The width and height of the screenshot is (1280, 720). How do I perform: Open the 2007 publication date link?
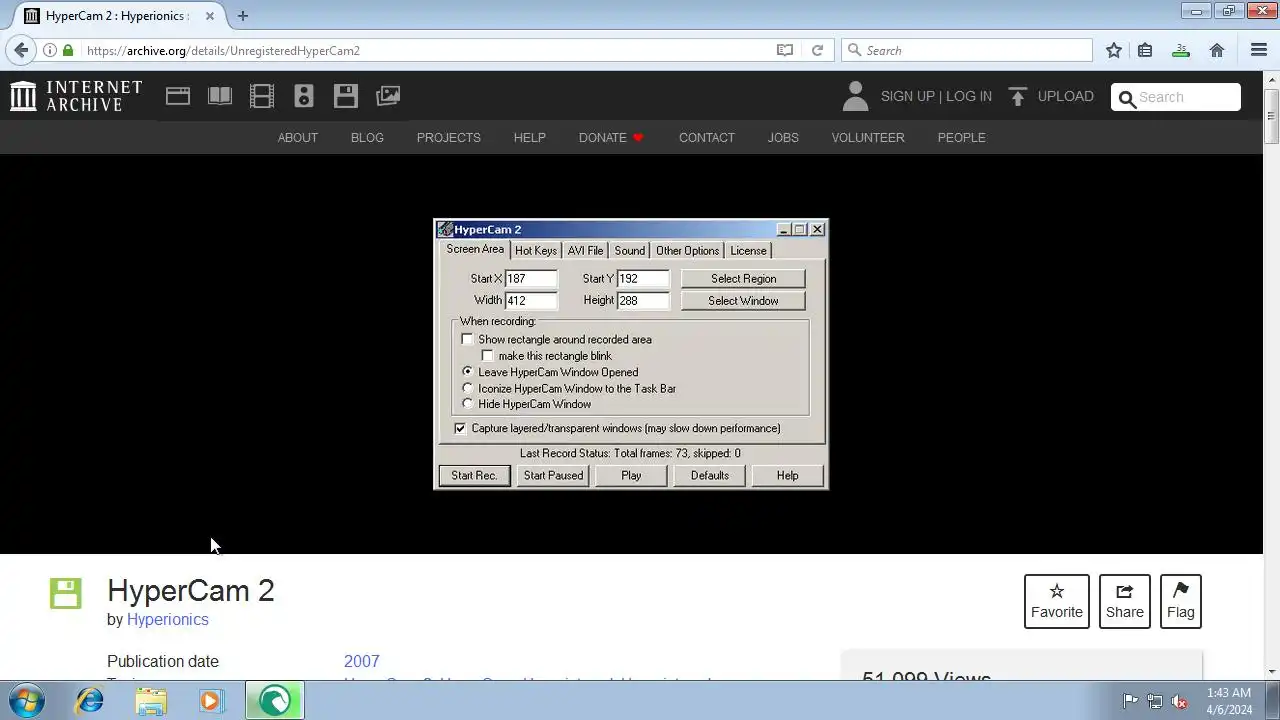pos(361,661)
